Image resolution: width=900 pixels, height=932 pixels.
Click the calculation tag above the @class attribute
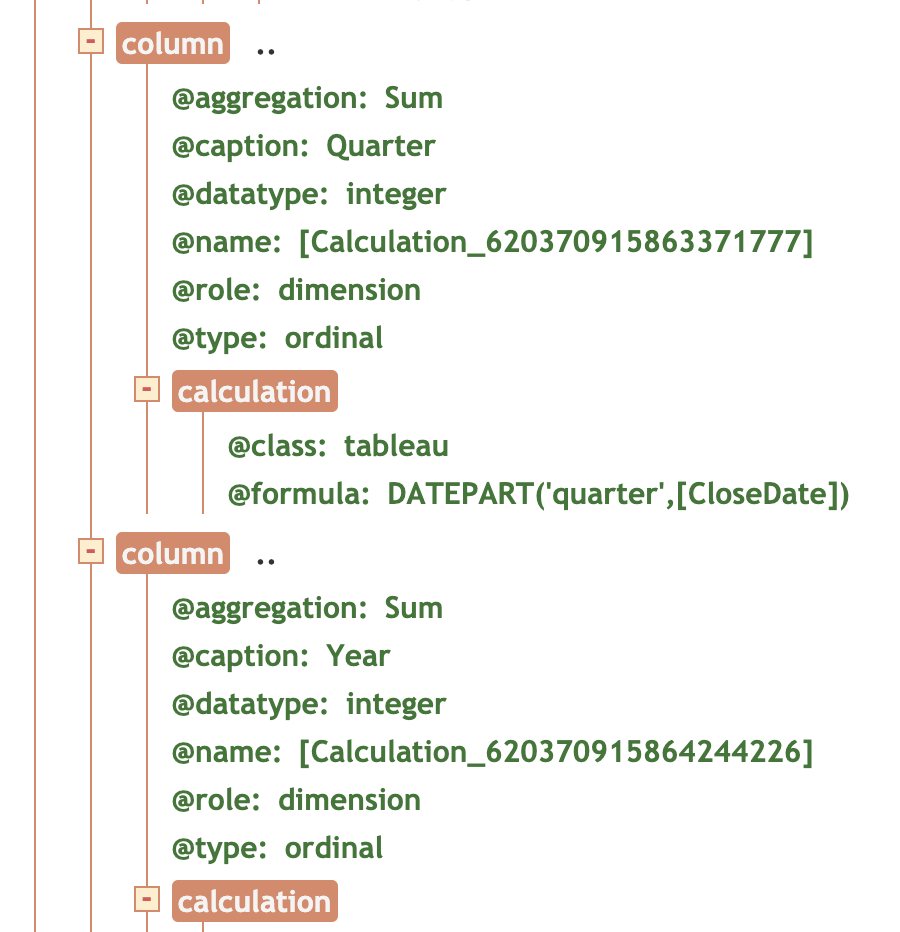pos(254,392)
